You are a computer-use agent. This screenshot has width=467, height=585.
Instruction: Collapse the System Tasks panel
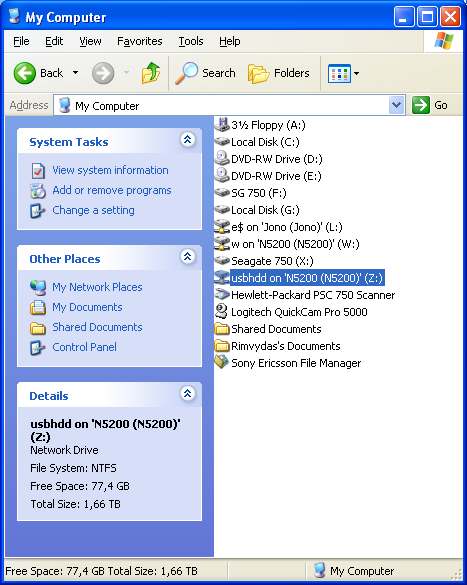pos(187,140)
